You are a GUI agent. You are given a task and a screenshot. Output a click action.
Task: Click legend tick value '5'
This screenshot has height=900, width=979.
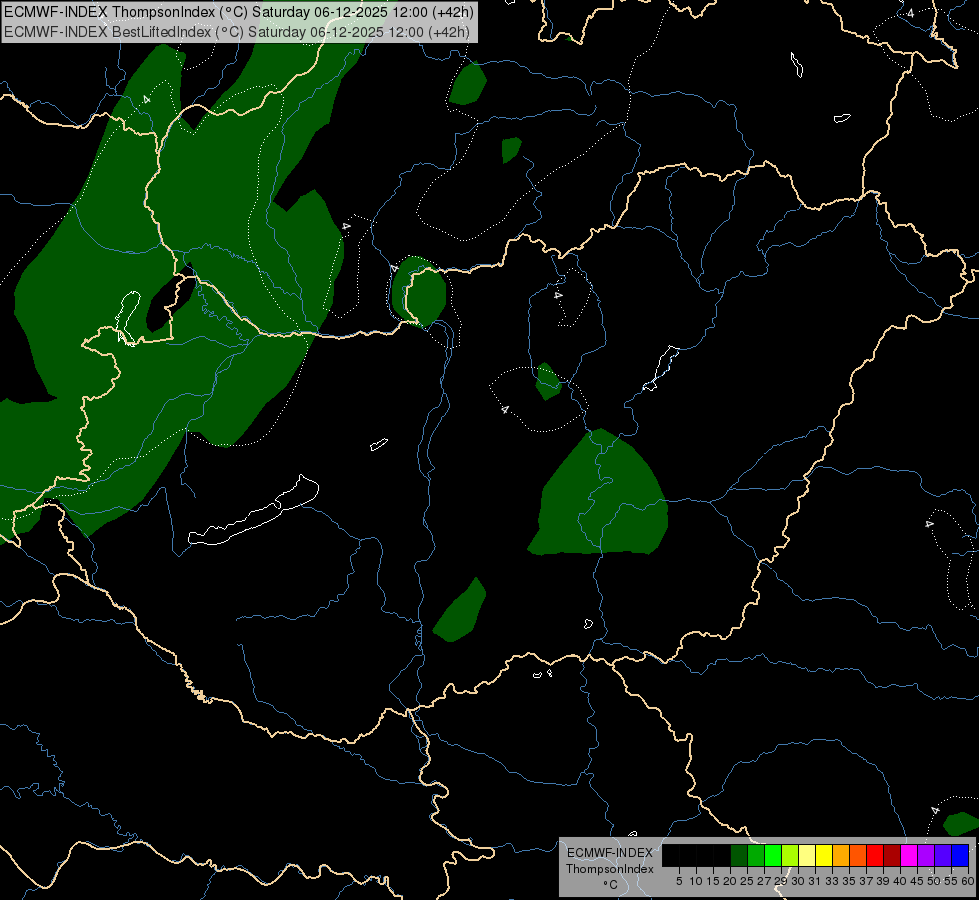tap(679, 881)
